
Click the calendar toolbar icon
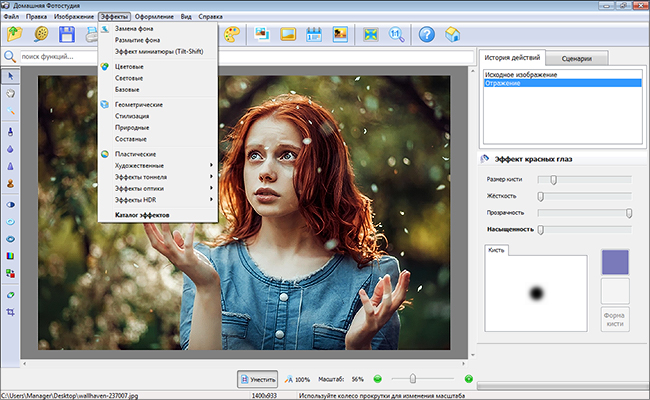(314, 35)
